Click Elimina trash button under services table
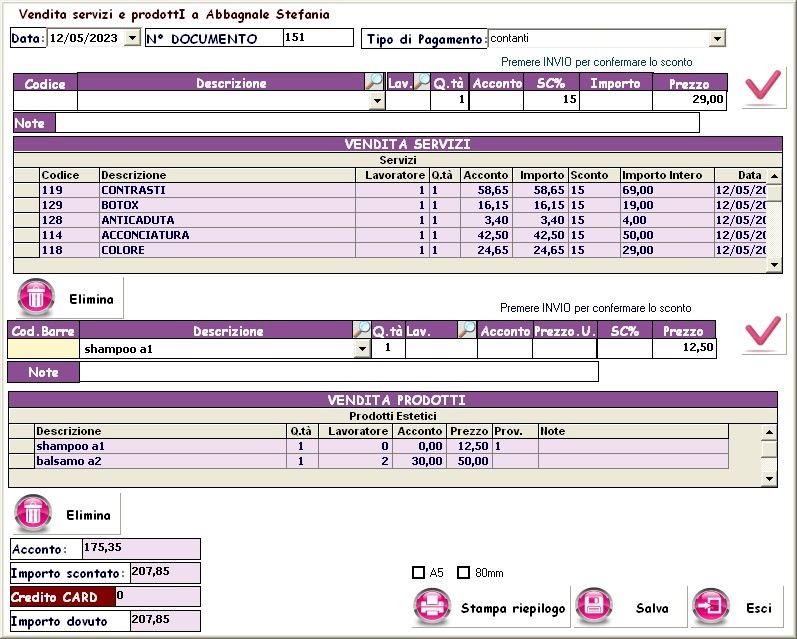 coord(68,298)
